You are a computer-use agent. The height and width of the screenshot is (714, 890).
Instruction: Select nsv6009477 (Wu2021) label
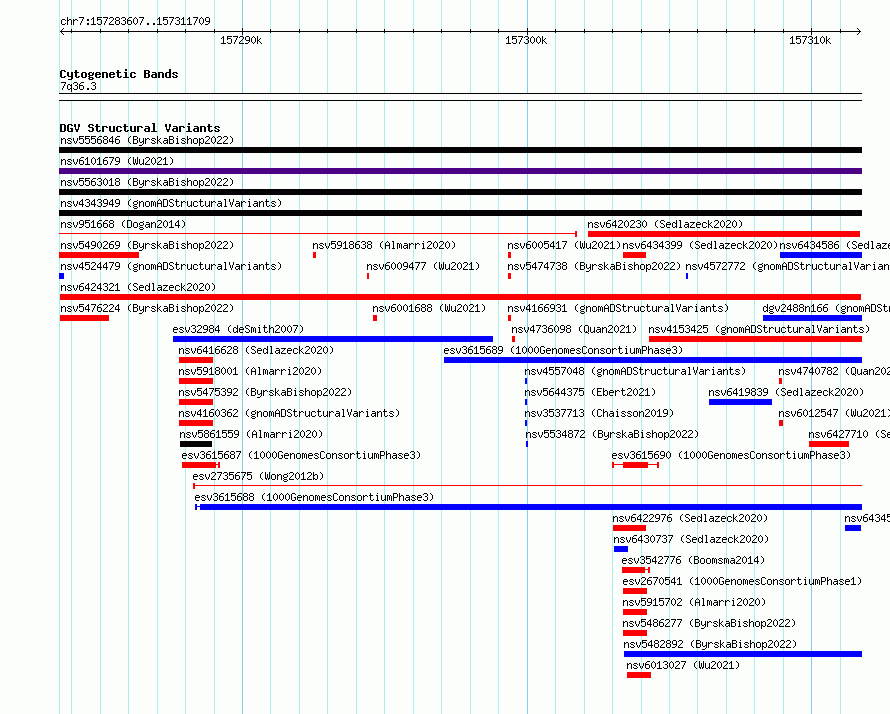tap(423, 266)
